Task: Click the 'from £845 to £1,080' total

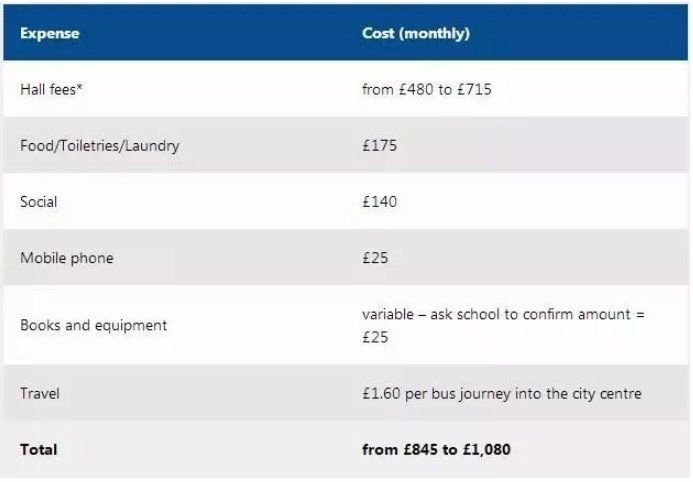Action: tap(436, 450)
